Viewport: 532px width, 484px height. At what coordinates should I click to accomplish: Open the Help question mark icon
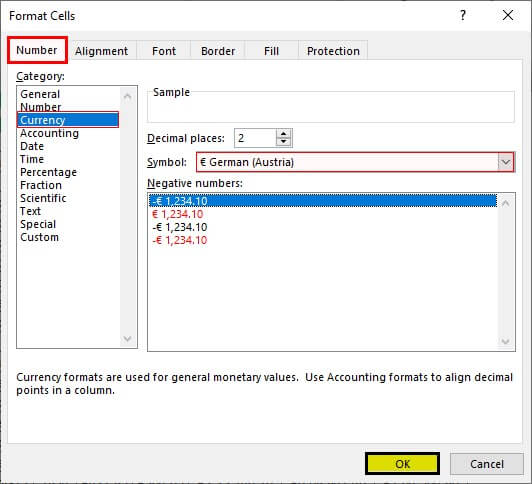[463, 16]
